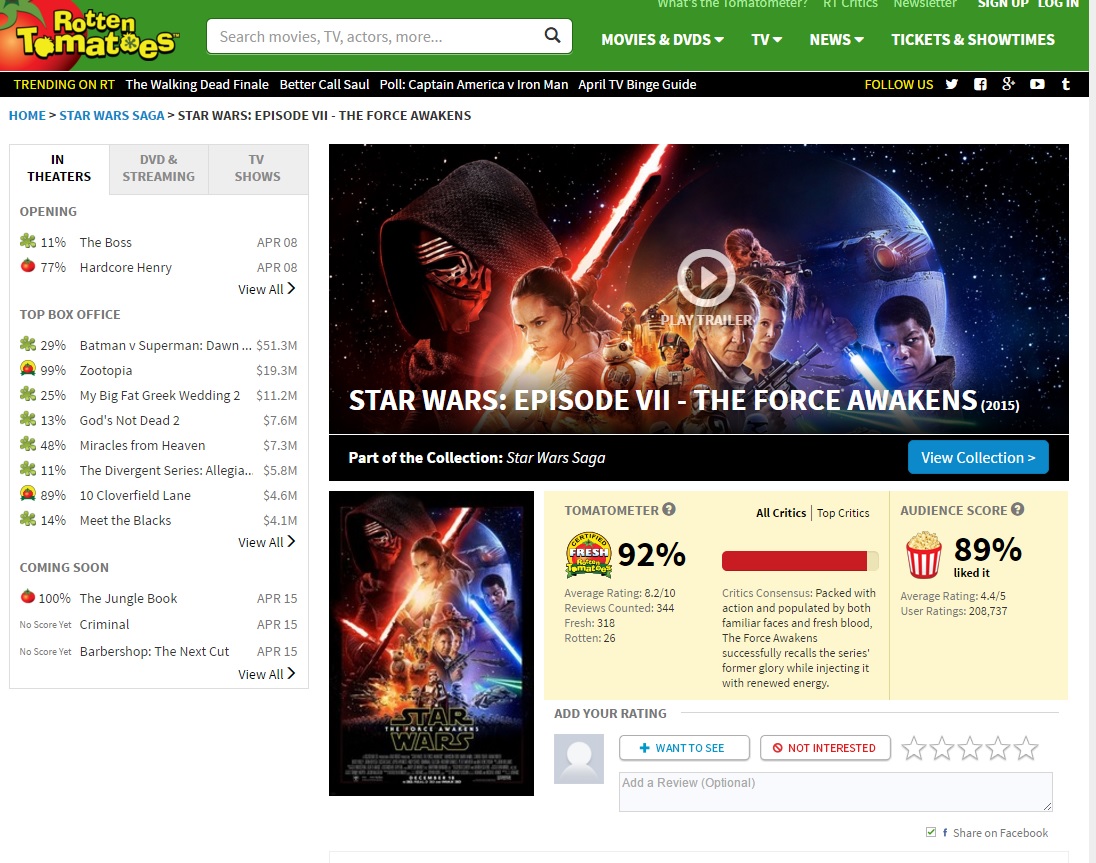1096x863 pixels.
Task: Expand the Movies & DVDs menu
Action: (x=662, y=40)
